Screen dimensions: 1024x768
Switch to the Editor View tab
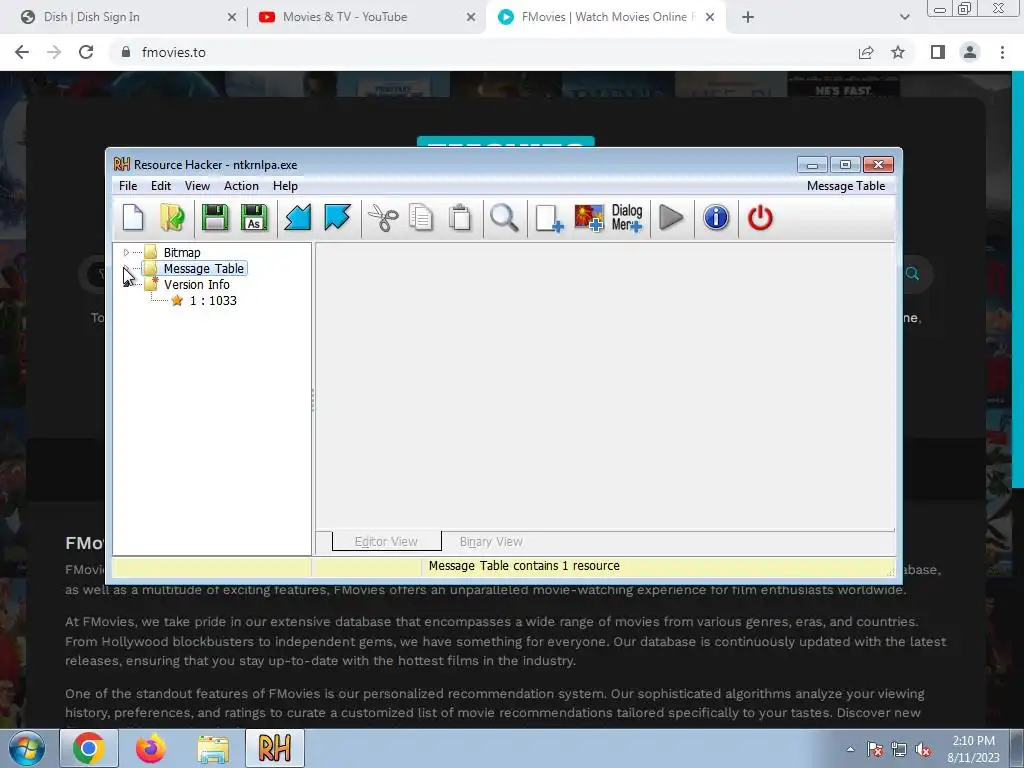(386, 541)
